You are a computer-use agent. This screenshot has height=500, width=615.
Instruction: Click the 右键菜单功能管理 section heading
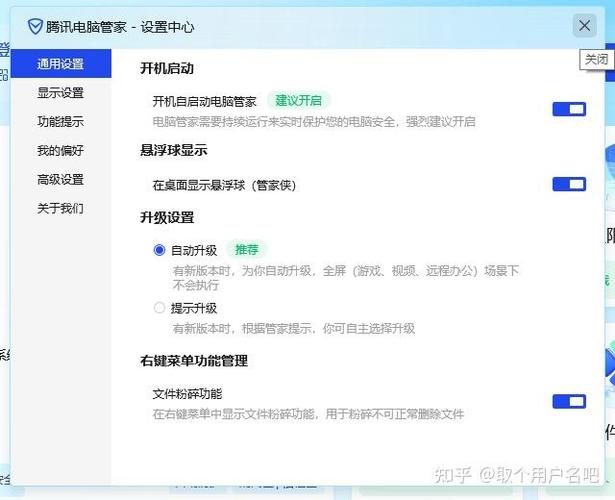coord(194,361)
